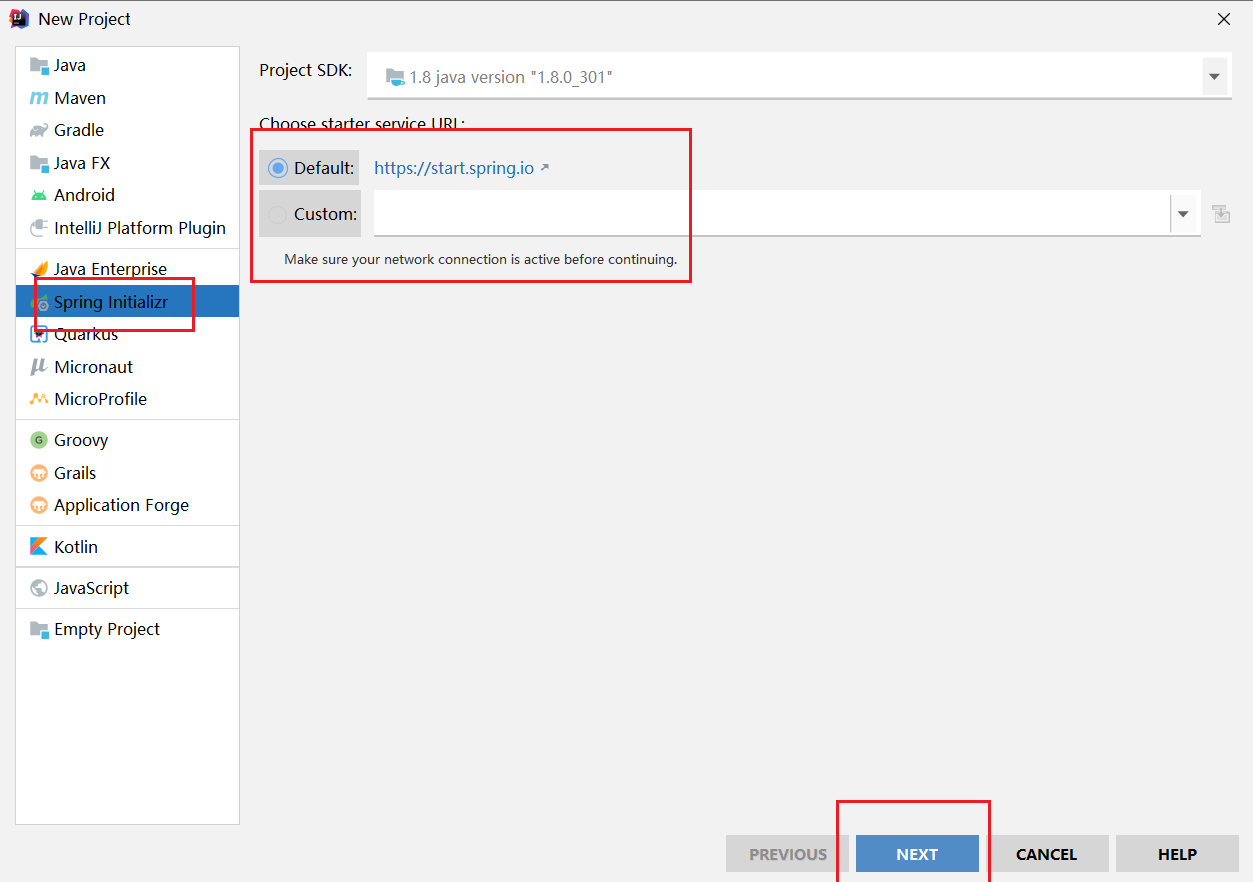The height and width of the screenshot is (882, 1253).
Task: Click the Android robot icon
Action: pyautogui.click(x=39, y=195)
